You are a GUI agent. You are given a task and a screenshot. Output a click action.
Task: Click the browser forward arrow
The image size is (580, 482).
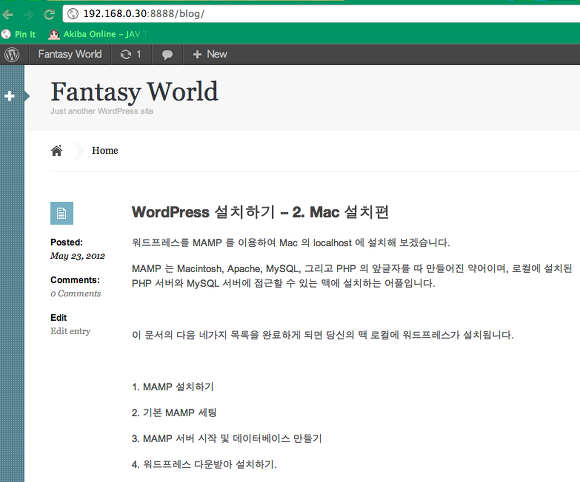coord(28,14)
